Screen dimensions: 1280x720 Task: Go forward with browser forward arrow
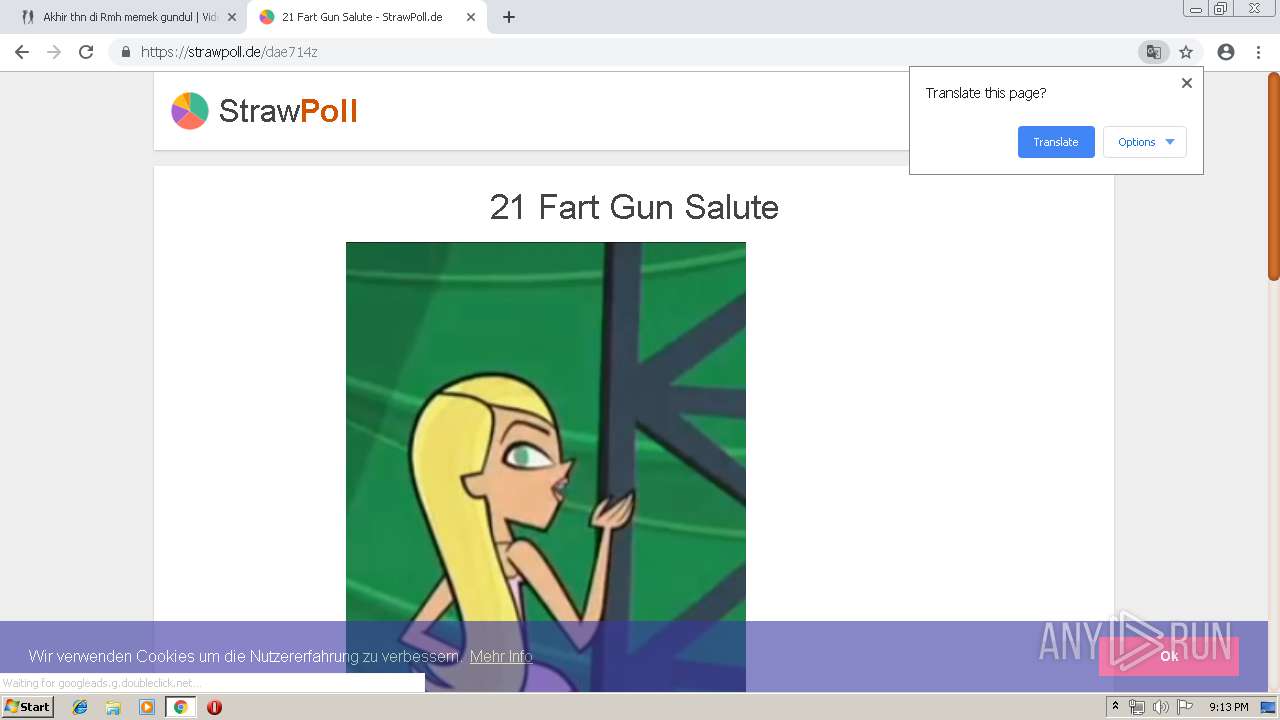[x=54, y=52]
